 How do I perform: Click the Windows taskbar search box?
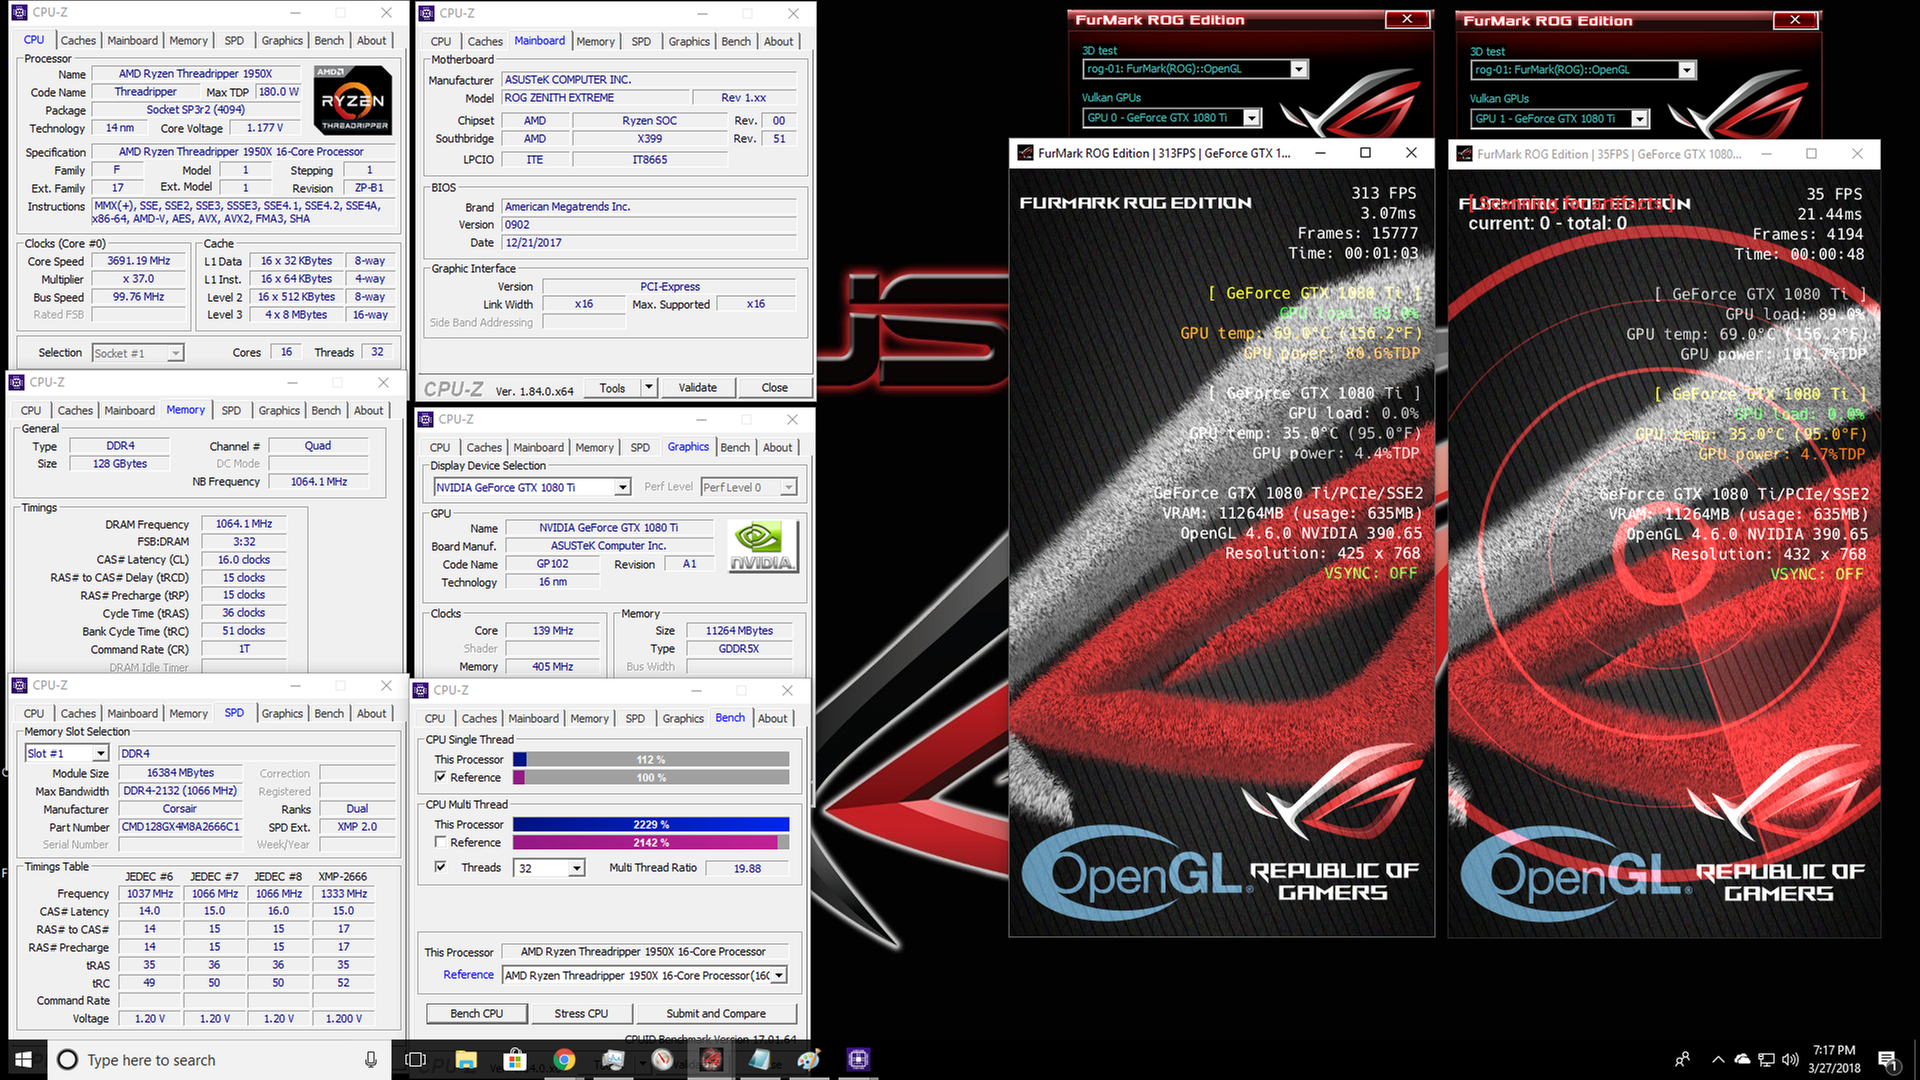click(x=219, y=1060)
